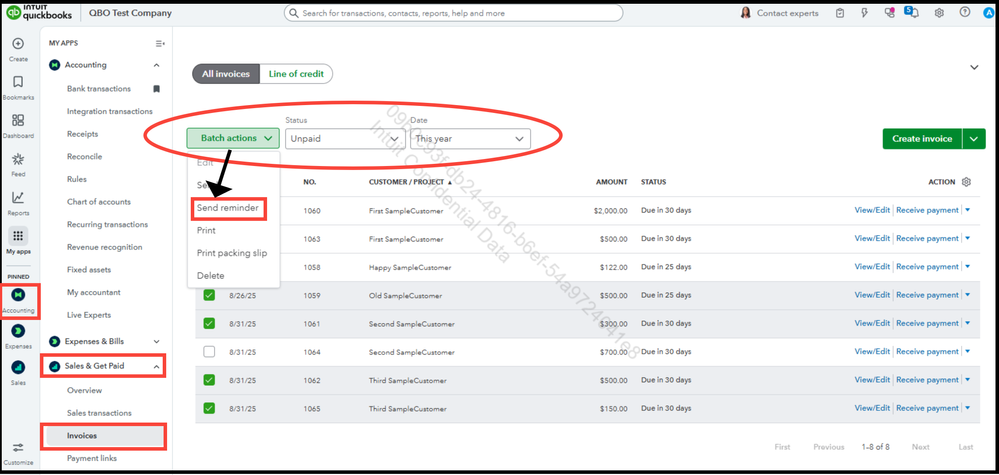Go to Dashboard icon in left rail
This screenshot has height=475, width=999.
point(18,120)
